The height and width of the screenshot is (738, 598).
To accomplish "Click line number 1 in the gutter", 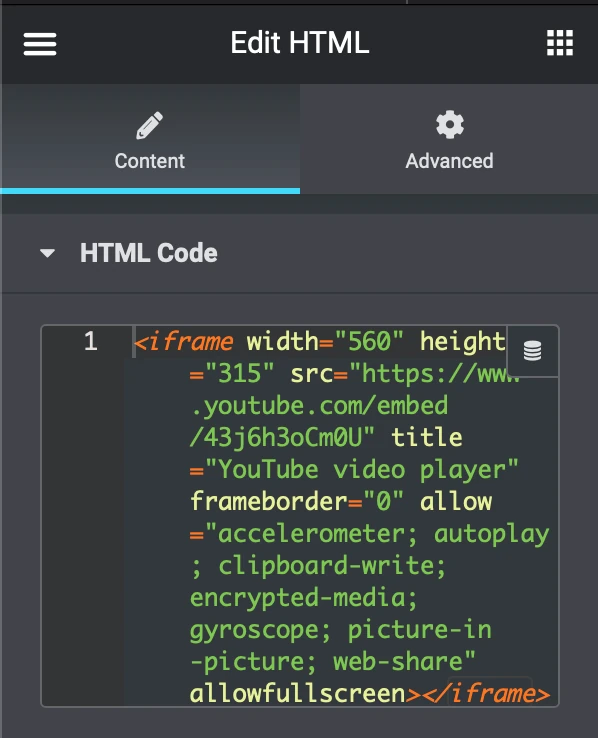I will 91,341.
